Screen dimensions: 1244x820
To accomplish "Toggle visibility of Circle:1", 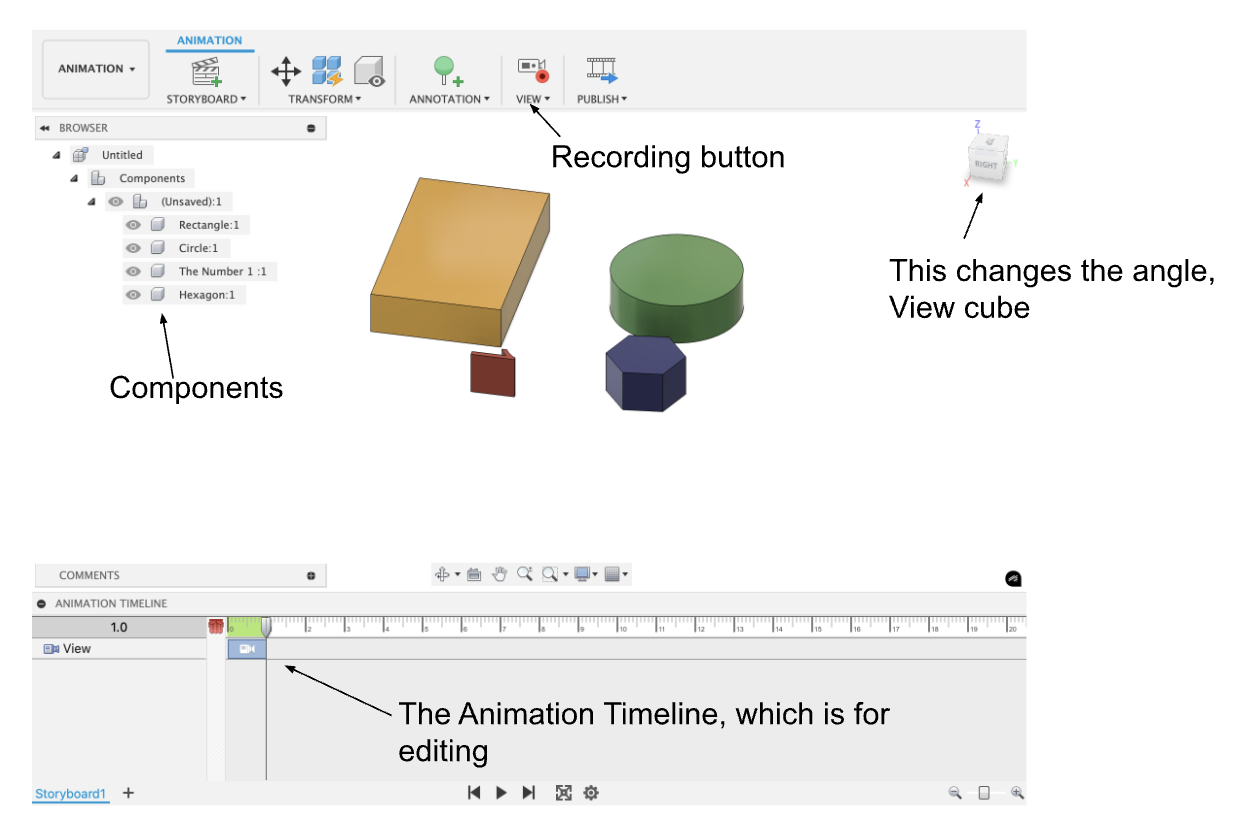I will click(133, 247).
